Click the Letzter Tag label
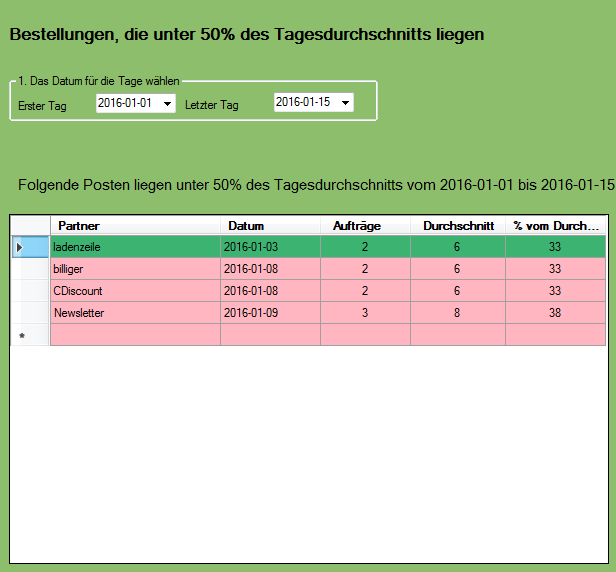Screen dimensions: 616x572 [212, 105]
